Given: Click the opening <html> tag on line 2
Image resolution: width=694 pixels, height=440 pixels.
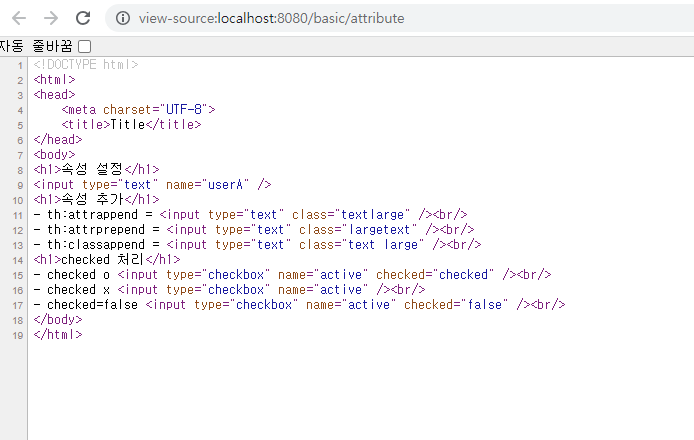Looking at the screenshot, I should click(x=54, y=80).
